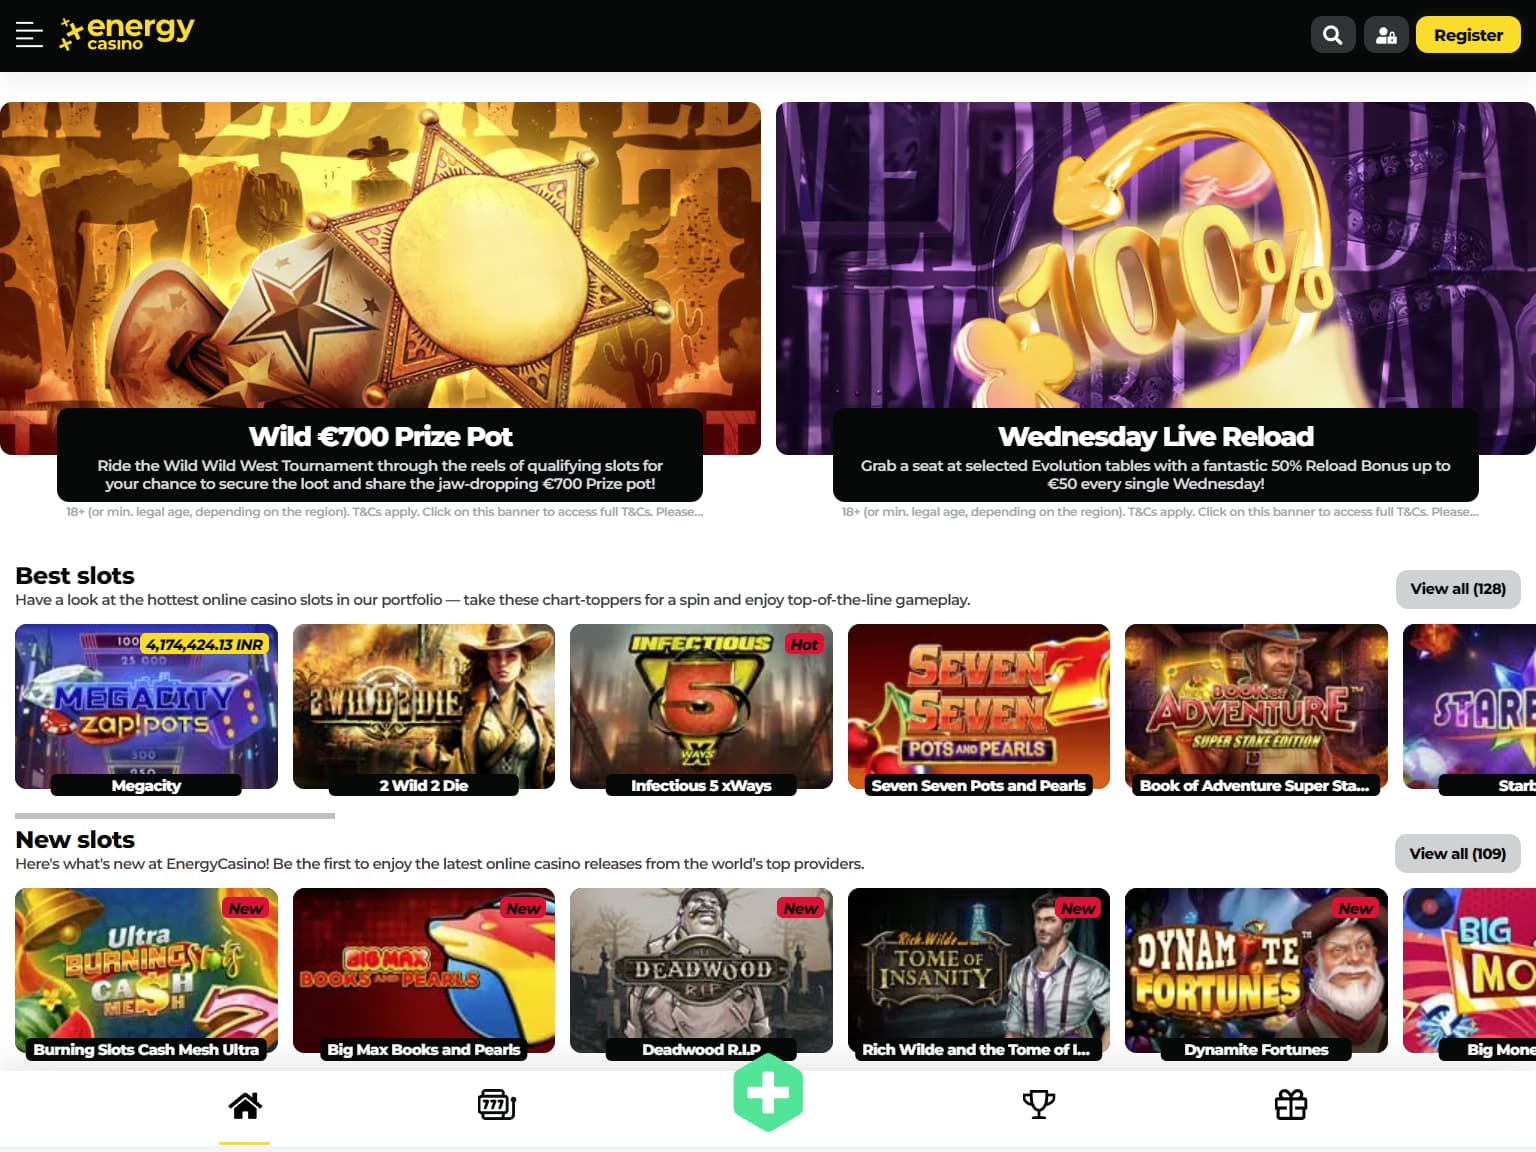Open the Wild €700 Prize Pot banner
1536x1152 pixels.
(x=380, y=279)
